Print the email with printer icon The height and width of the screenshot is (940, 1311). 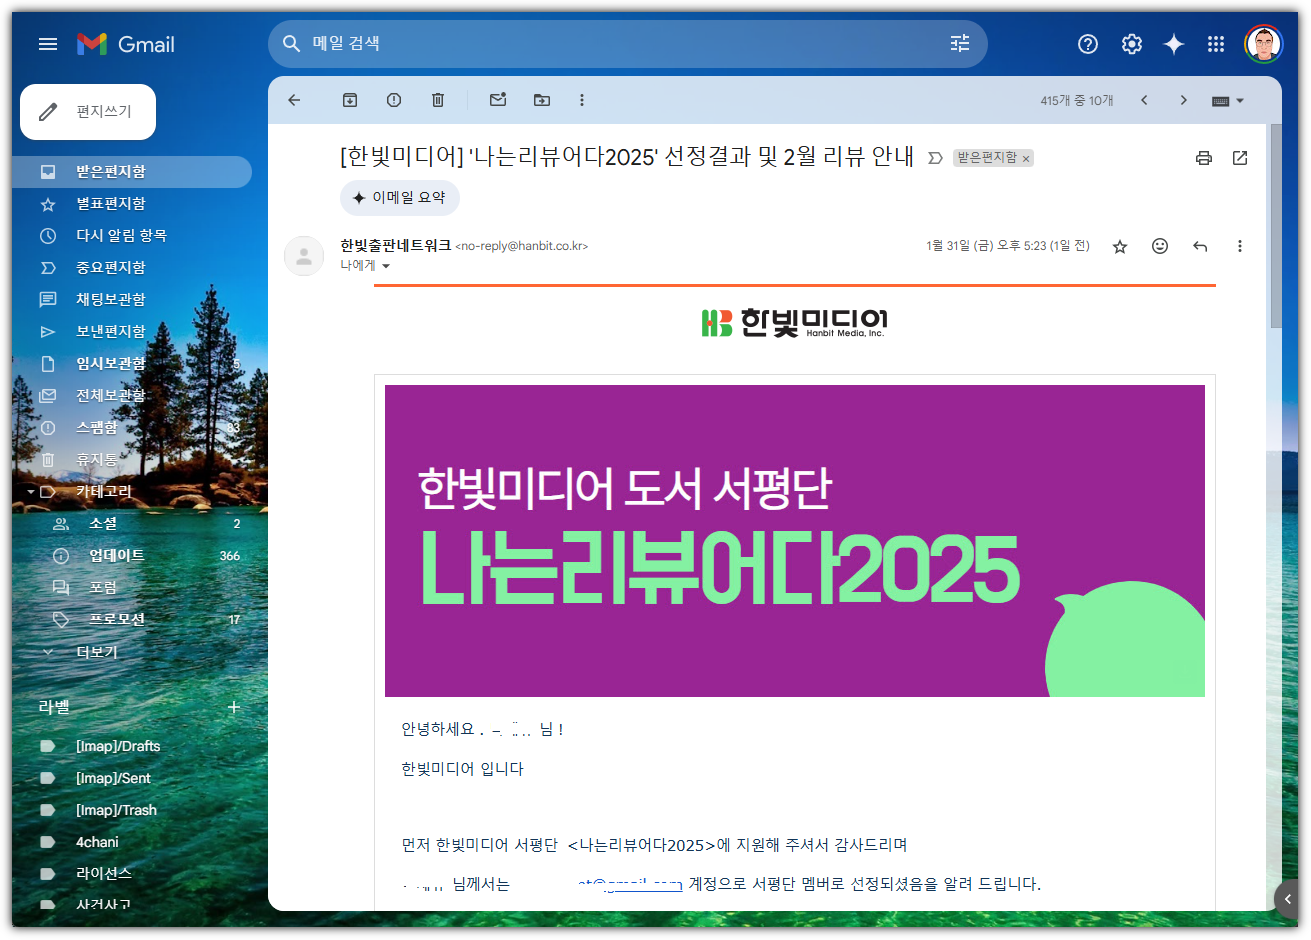point(1204,158)
